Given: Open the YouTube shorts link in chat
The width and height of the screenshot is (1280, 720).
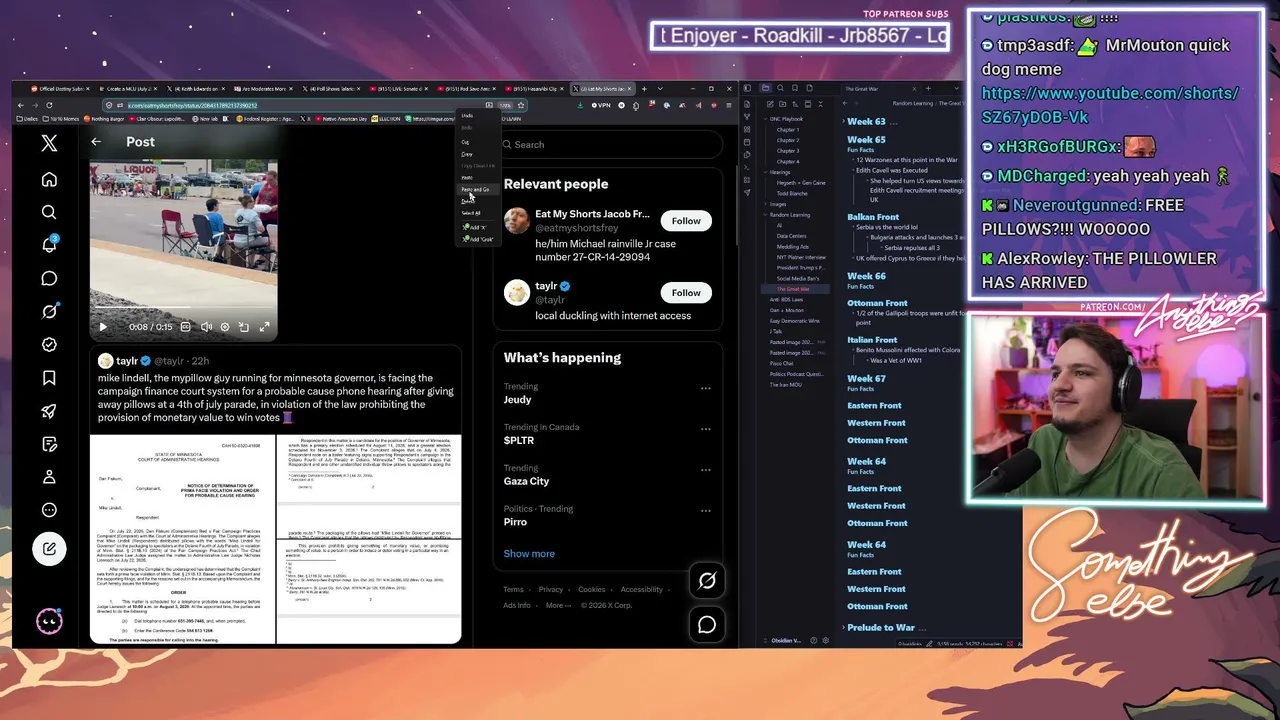Looking at the screenshot, I should (x=1110, y=105).
